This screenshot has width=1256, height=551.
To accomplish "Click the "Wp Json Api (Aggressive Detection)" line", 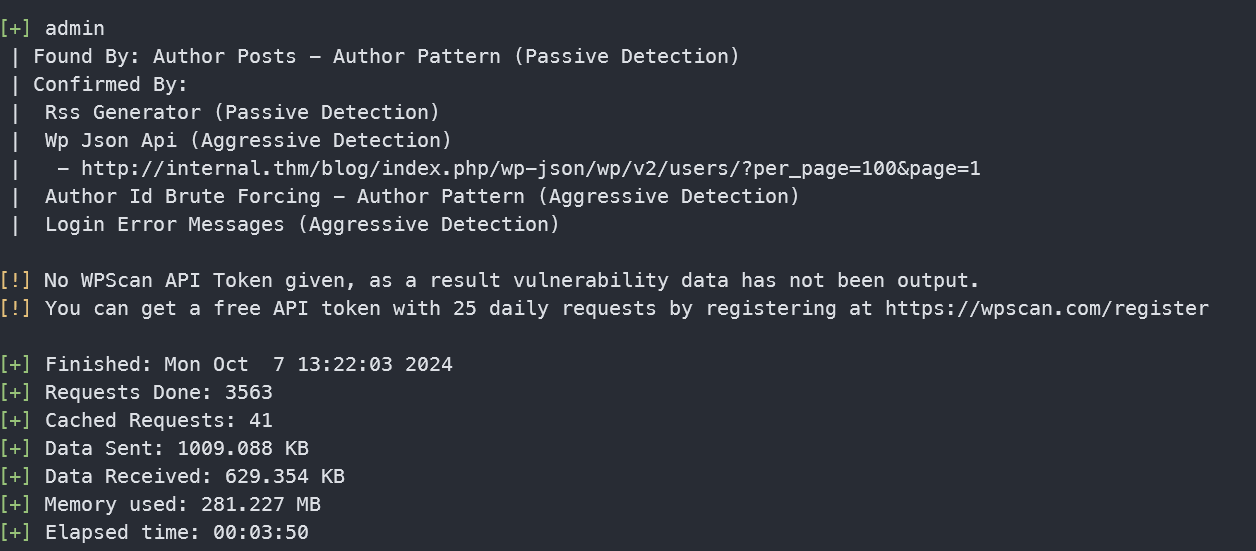I will point(248,140).
